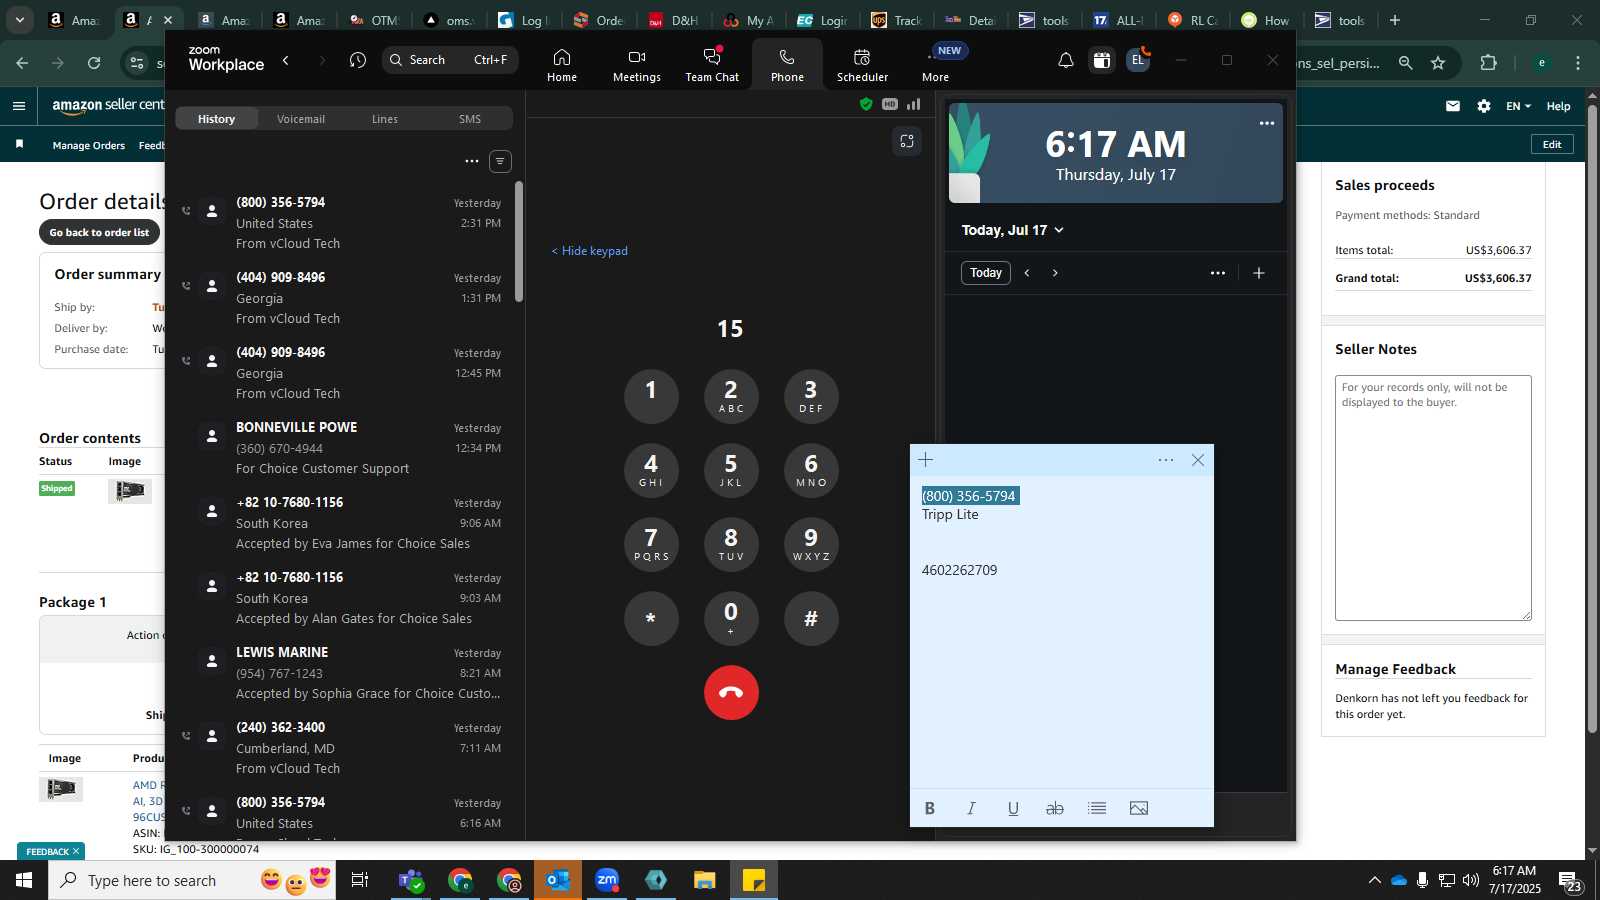Screen dimensions: 1600x900
Task: Open calendar panel more options dots
Action: 1218,273
